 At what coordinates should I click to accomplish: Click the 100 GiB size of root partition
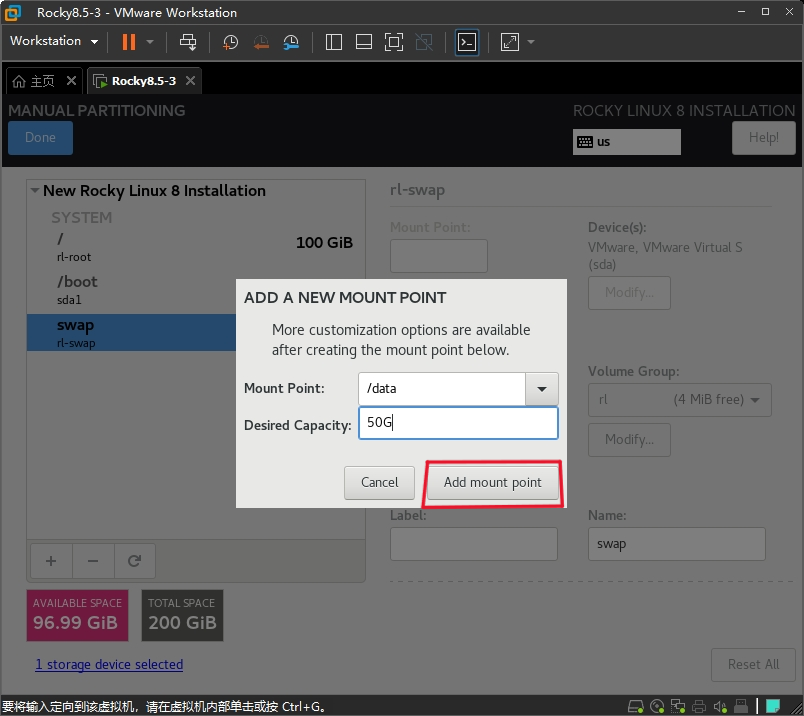325,243
